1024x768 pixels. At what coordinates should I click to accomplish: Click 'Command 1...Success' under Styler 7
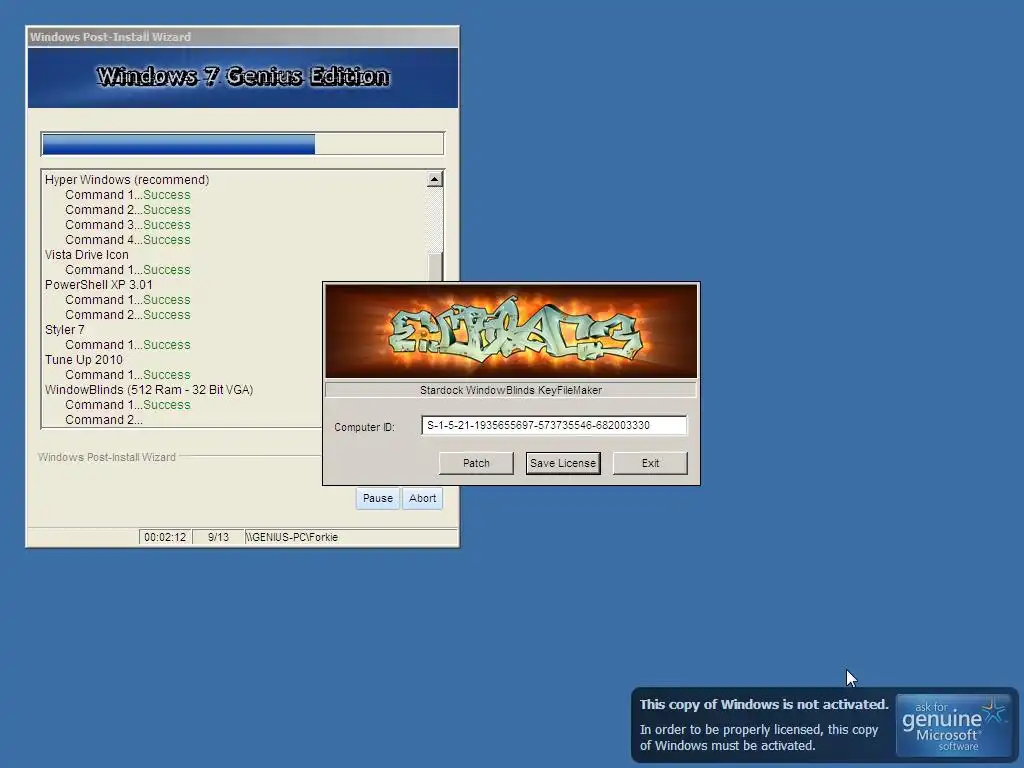pyautogui.click(x=127, y=345)
